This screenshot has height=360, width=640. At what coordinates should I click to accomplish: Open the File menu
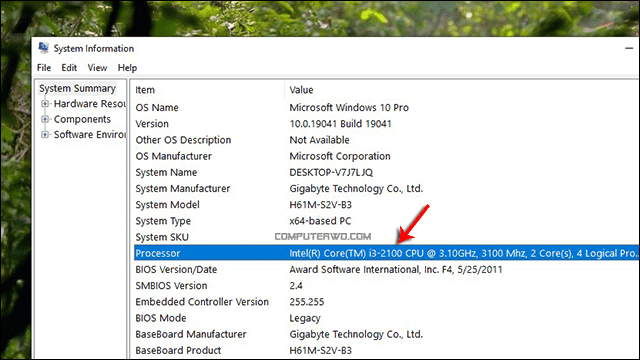click(x=44, y=68)
